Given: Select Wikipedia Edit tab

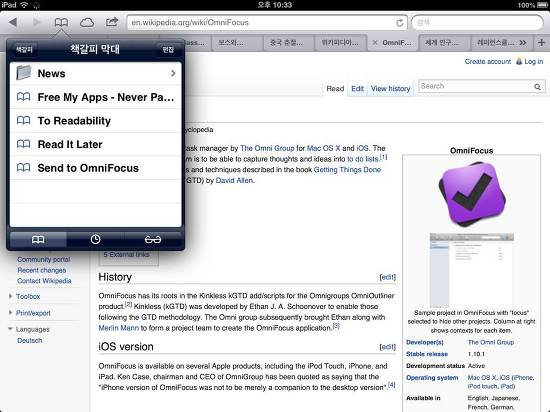Looking at the screenshot, I should click(x=357, y=89).
